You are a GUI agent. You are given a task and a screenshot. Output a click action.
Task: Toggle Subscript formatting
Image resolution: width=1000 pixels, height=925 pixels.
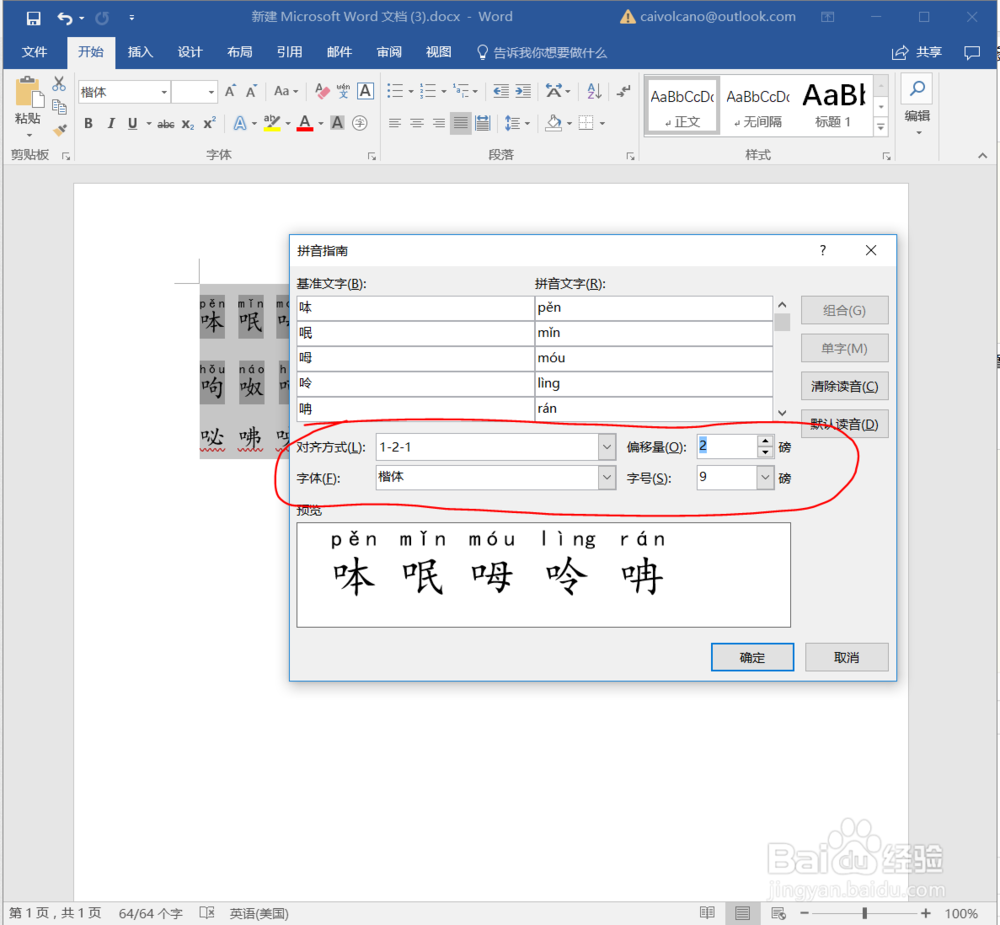(x=188, y=124)
